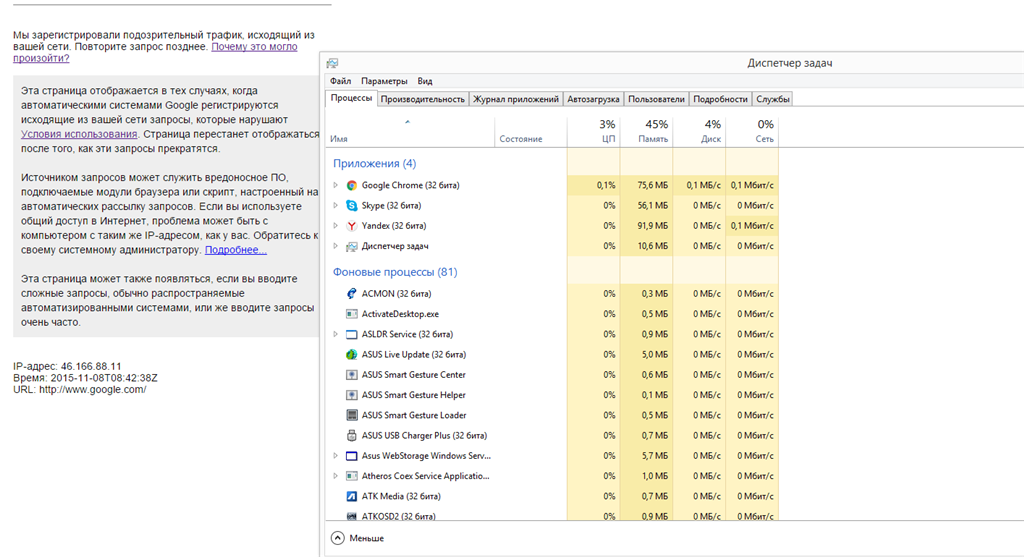Select the Фоновые процессы (81) group header

395,272
